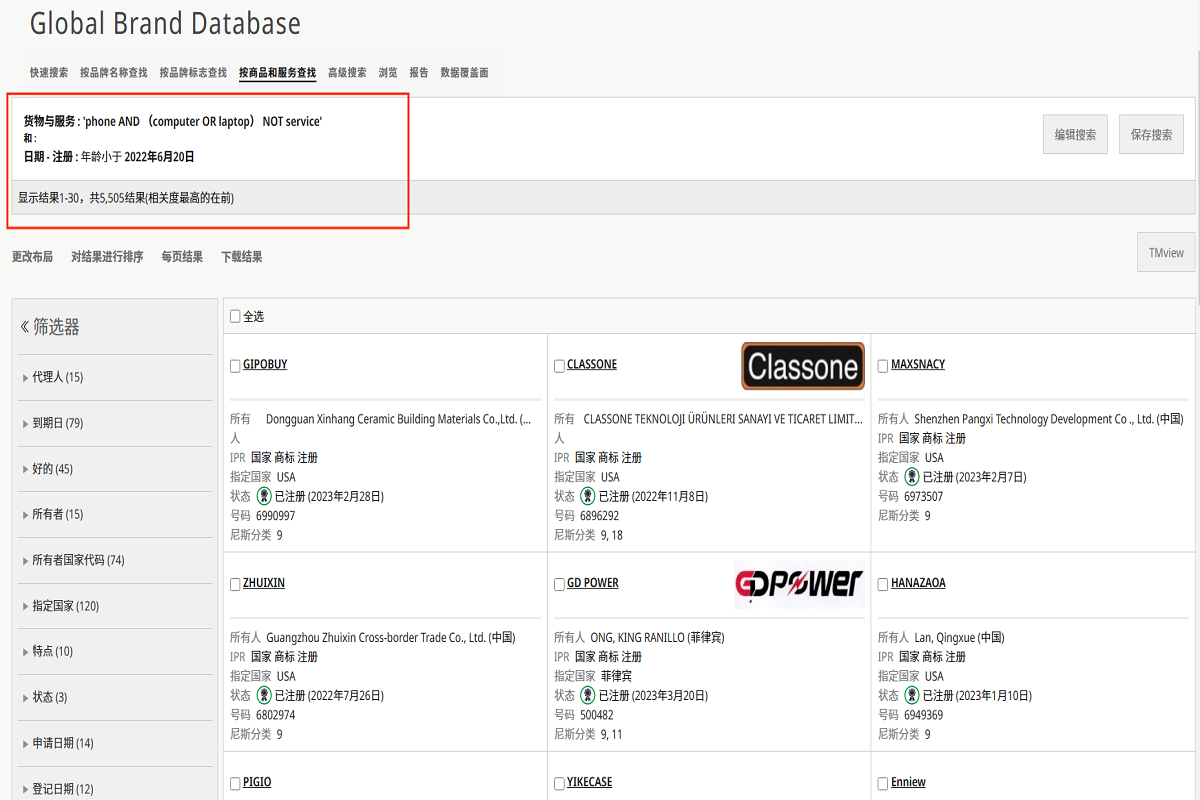Click the registered status icon on ZHUIXIN card

(x=264, y=695)
